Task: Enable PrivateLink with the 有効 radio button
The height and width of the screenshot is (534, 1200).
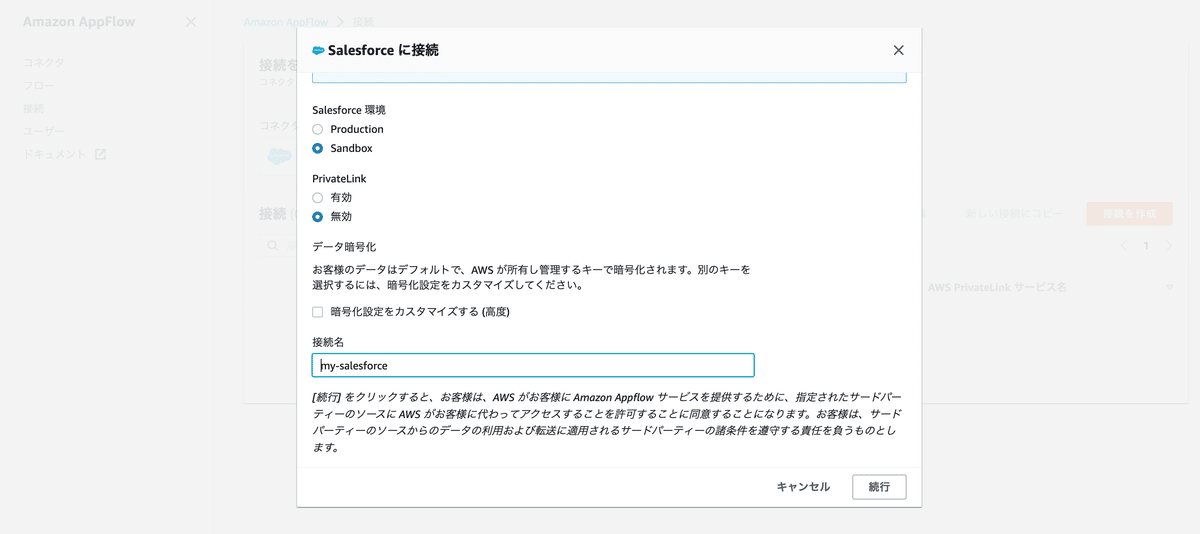Action: (x=318, y=197)
